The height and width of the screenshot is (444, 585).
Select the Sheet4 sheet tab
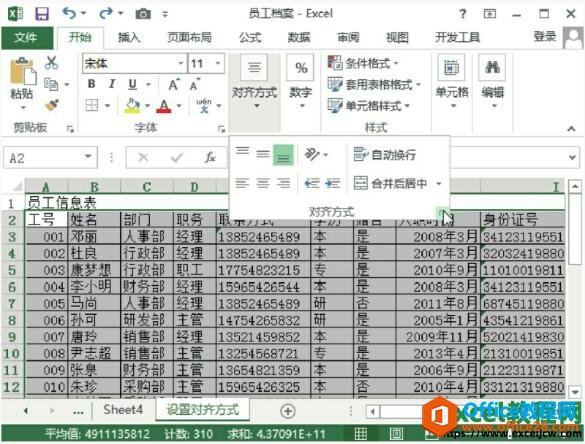123,410
